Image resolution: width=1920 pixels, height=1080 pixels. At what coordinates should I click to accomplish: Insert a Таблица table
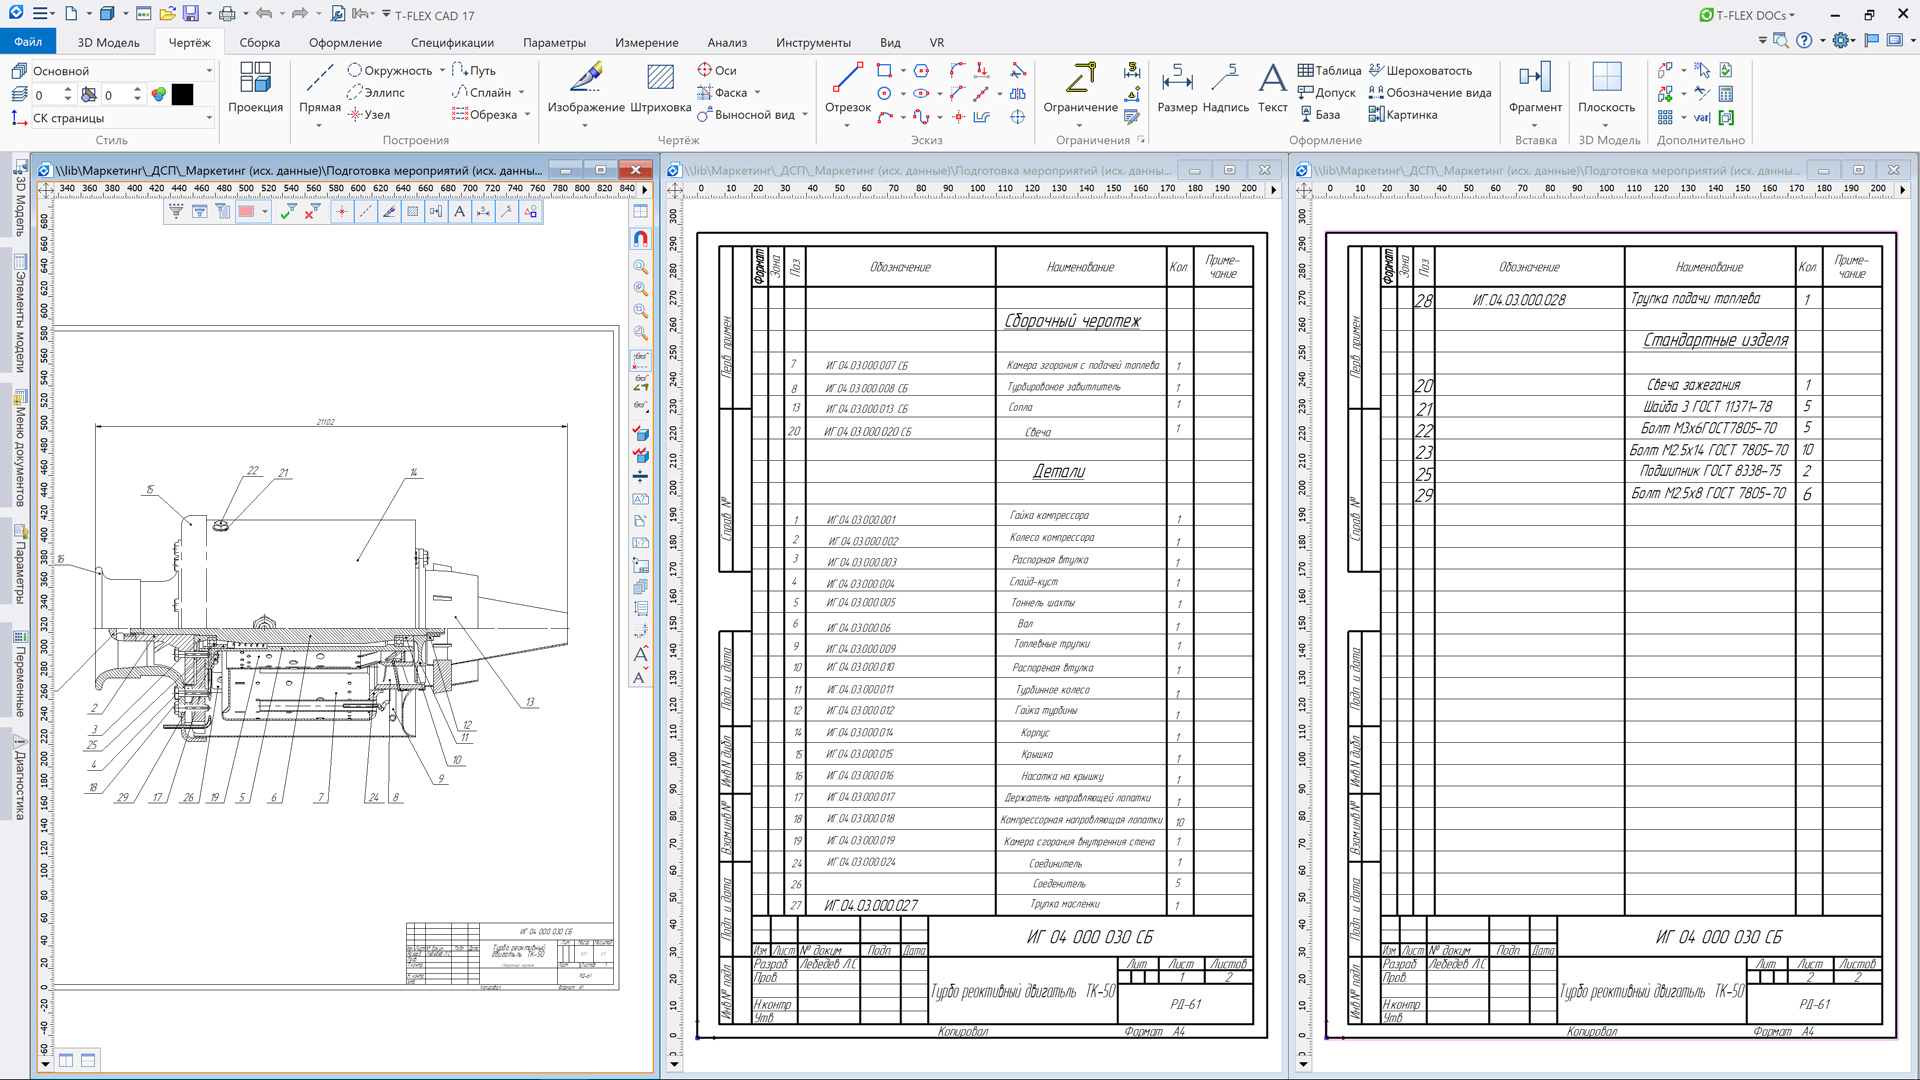point(1329,71)
